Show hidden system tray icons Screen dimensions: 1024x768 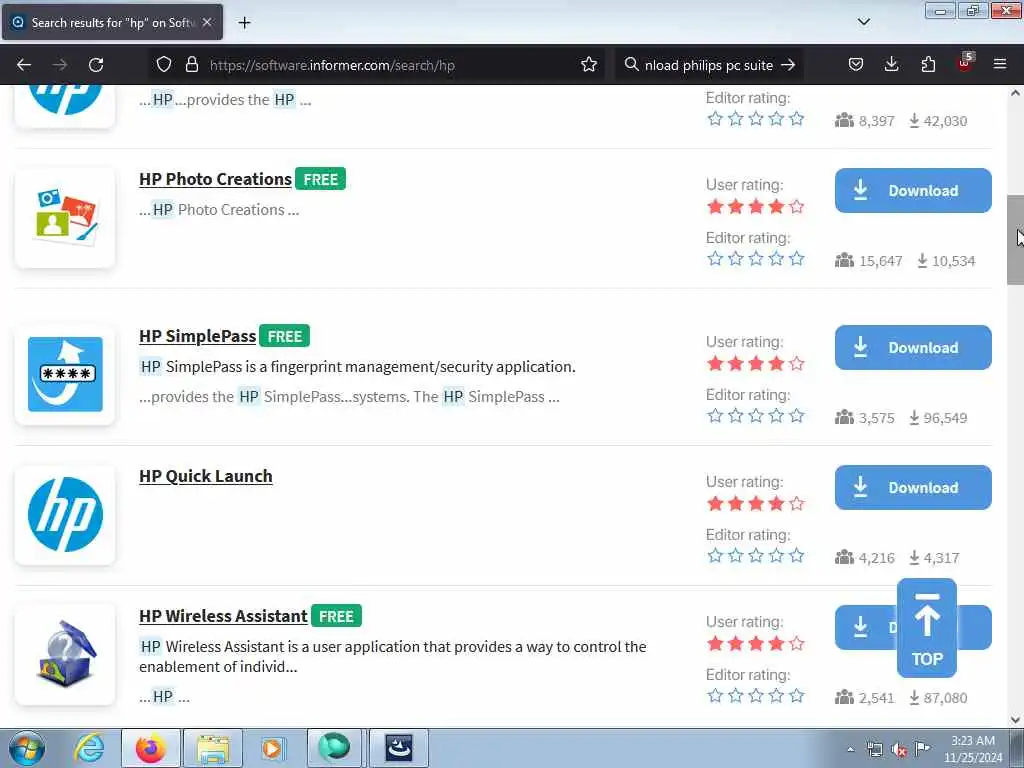coord(850,749)
